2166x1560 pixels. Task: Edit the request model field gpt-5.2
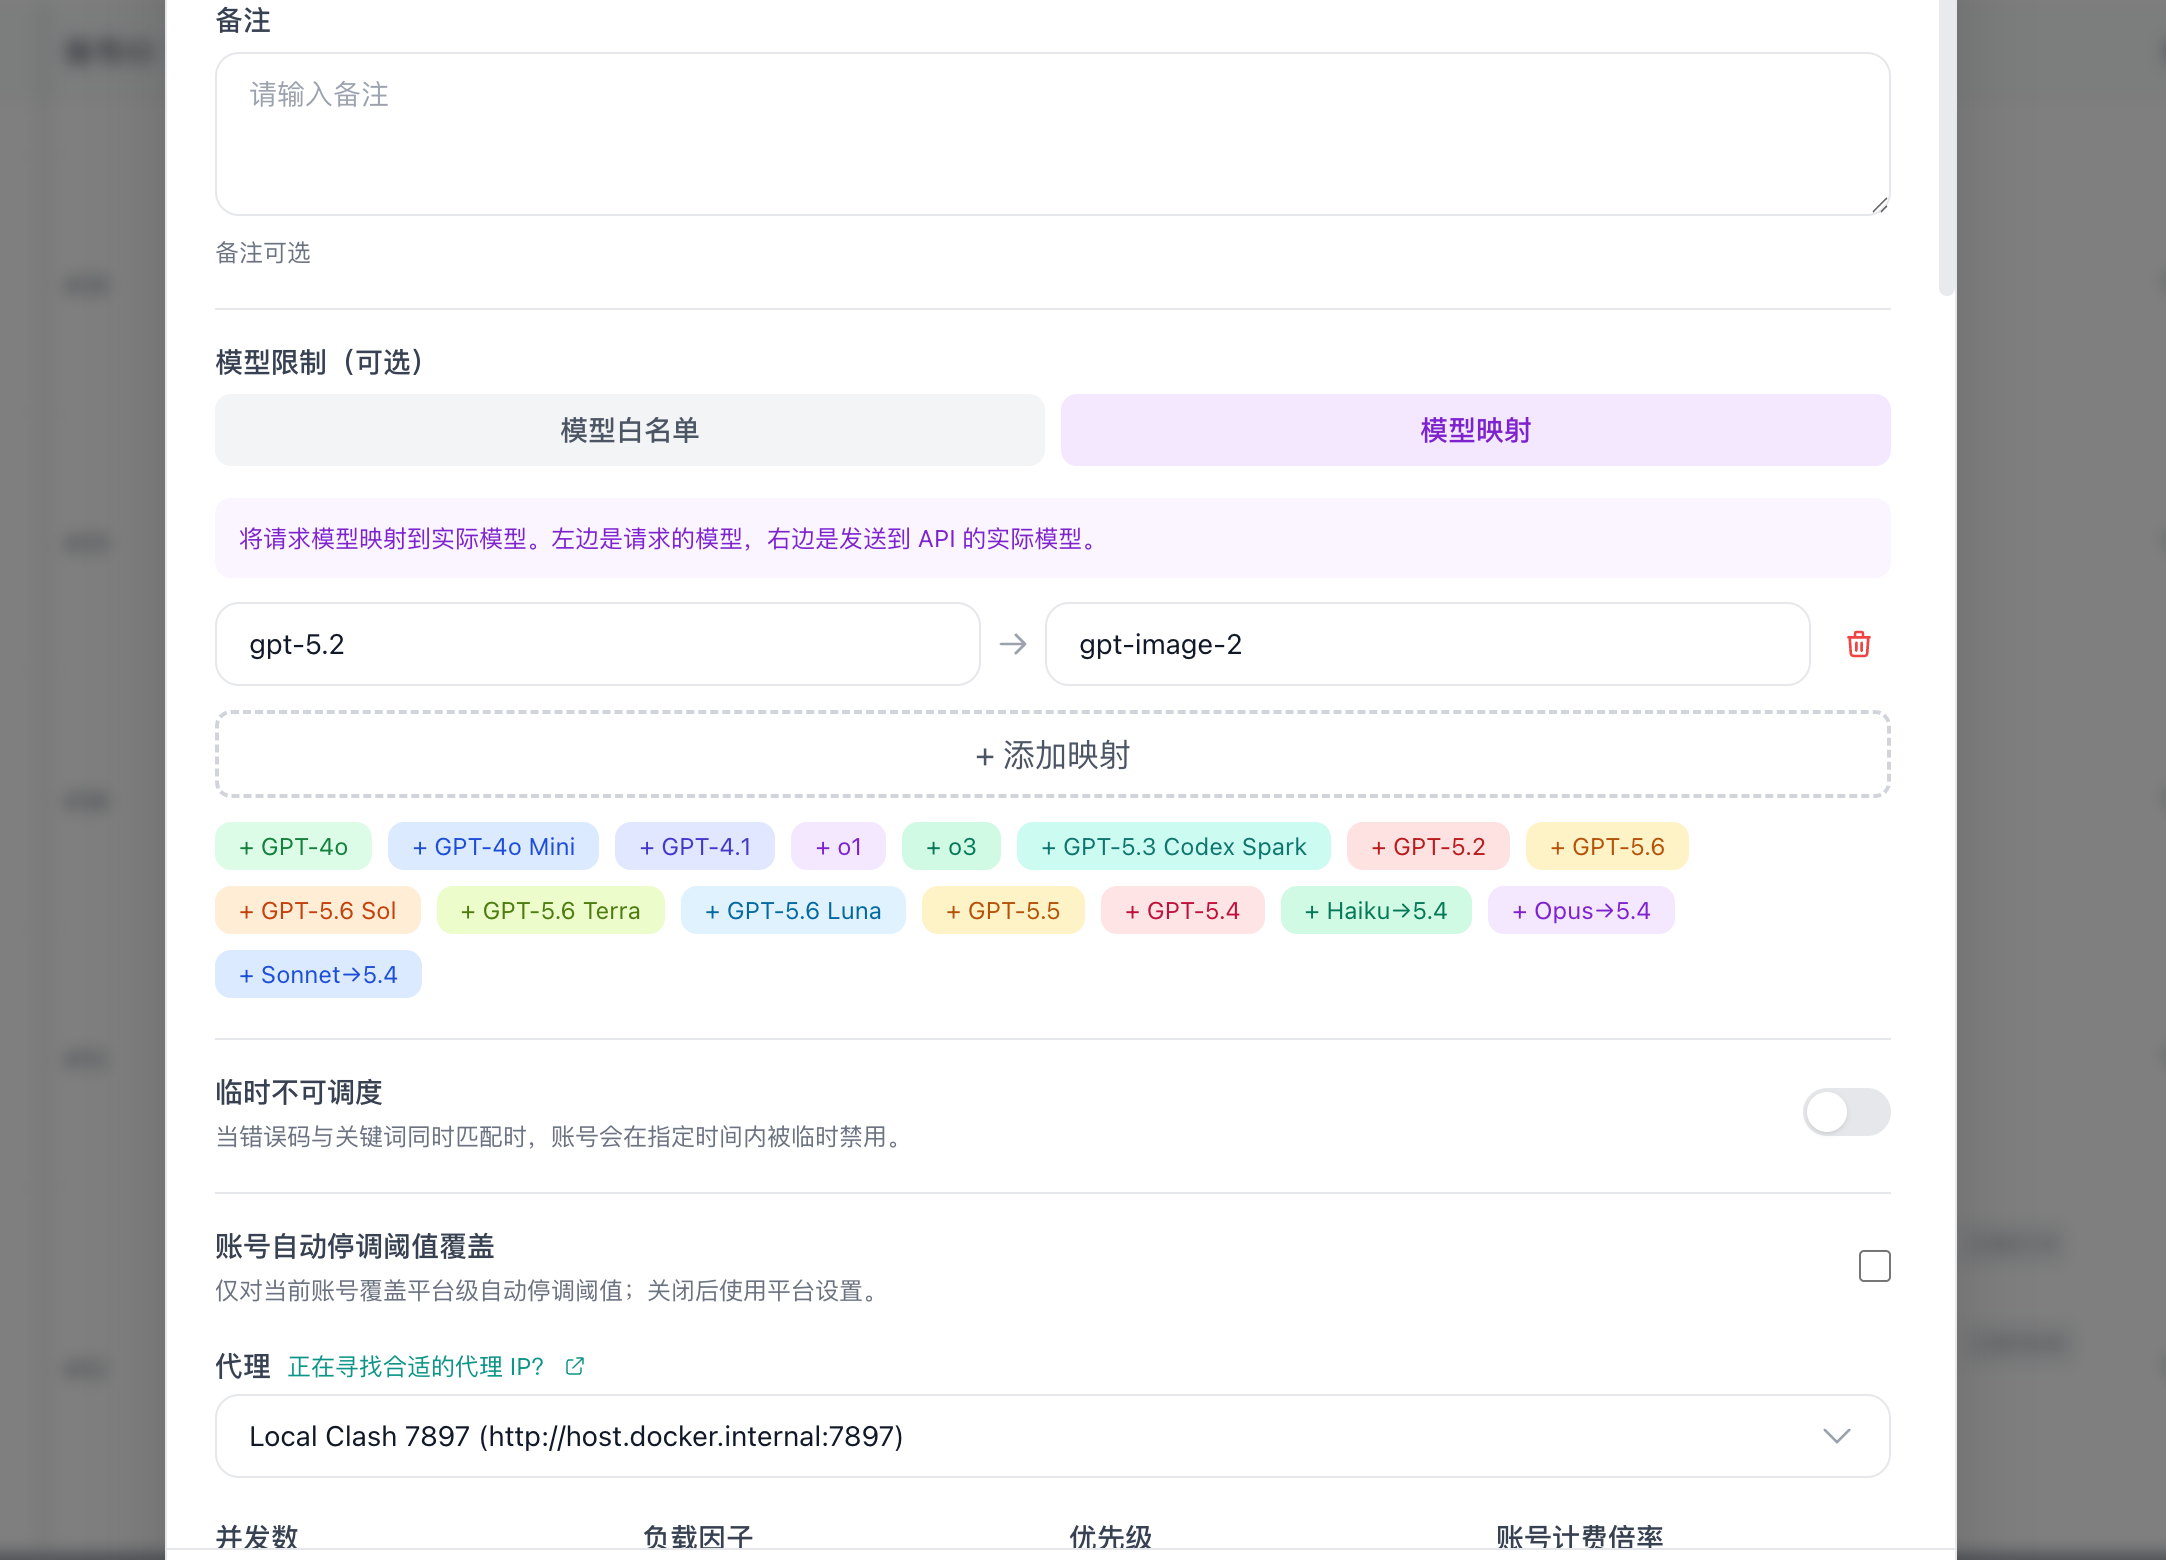tap(597, 644)
